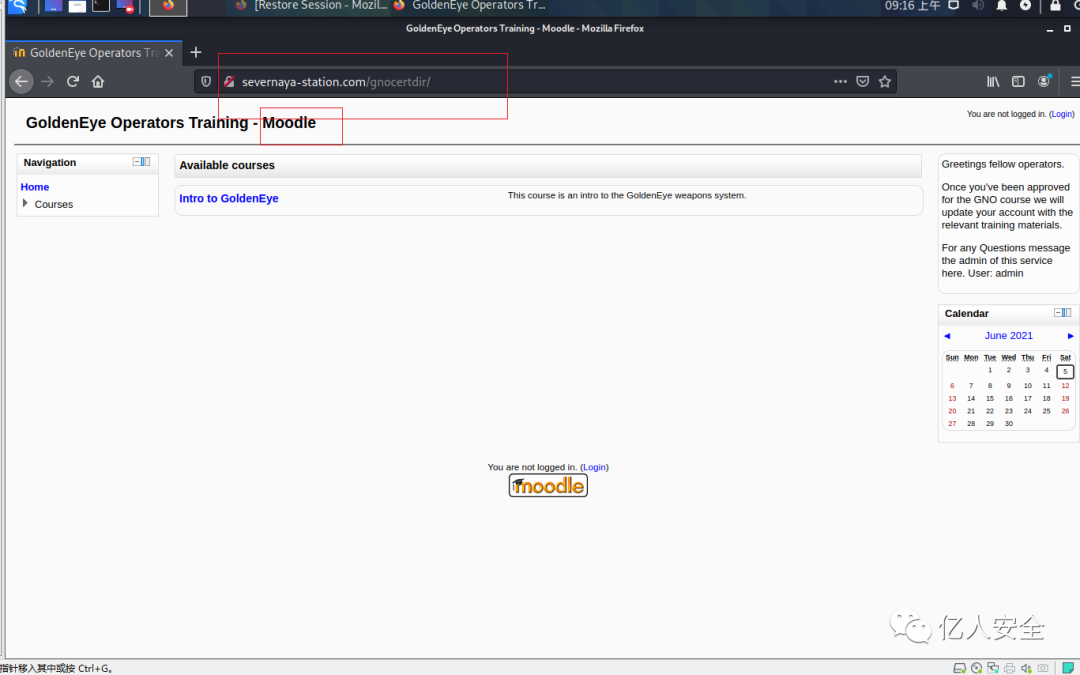Image resolution: width=1080 pixels, height=675 pixels.
Task: Open the Firefox hamburger menu
Action: coord(1074,81)
